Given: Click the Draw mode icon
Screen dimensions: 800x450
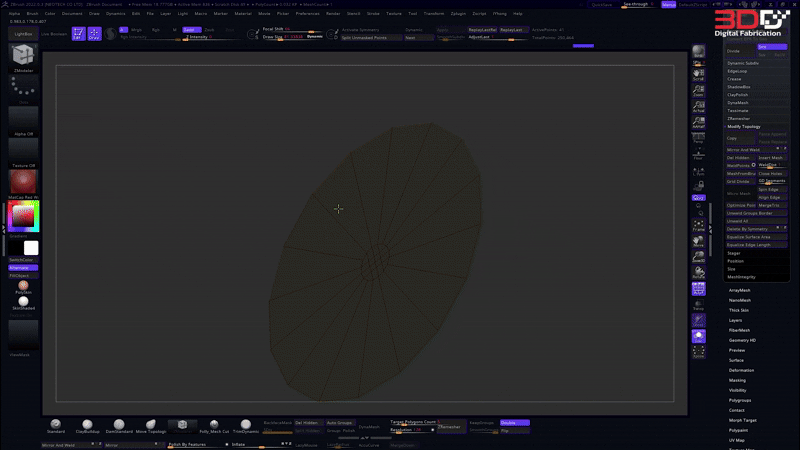Looking at the screenshot, I should (95, 33).
